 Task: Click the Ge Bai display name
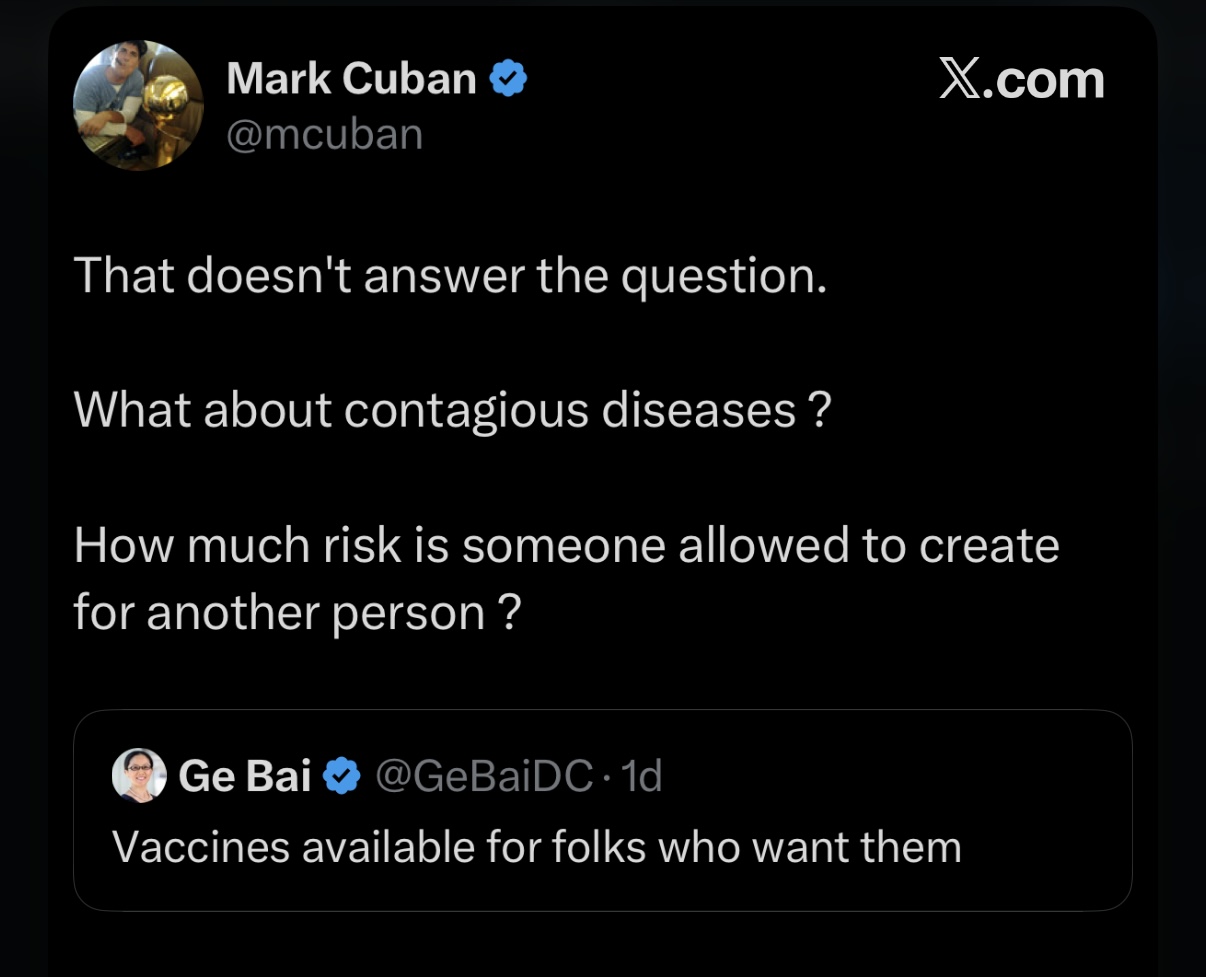click(x=245, y=775)
